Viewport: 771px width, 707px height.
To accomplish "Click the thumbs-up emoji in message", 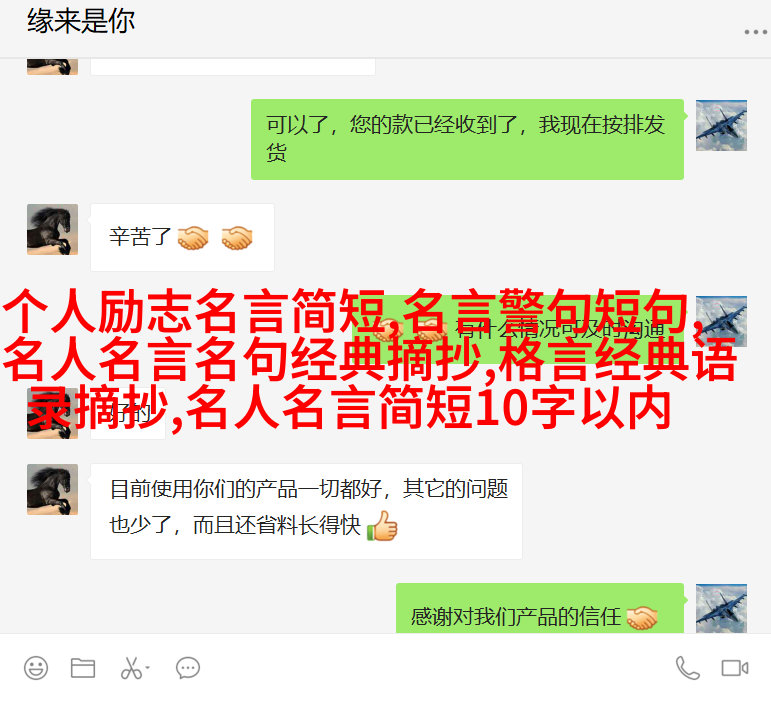I will coord(382,526).
